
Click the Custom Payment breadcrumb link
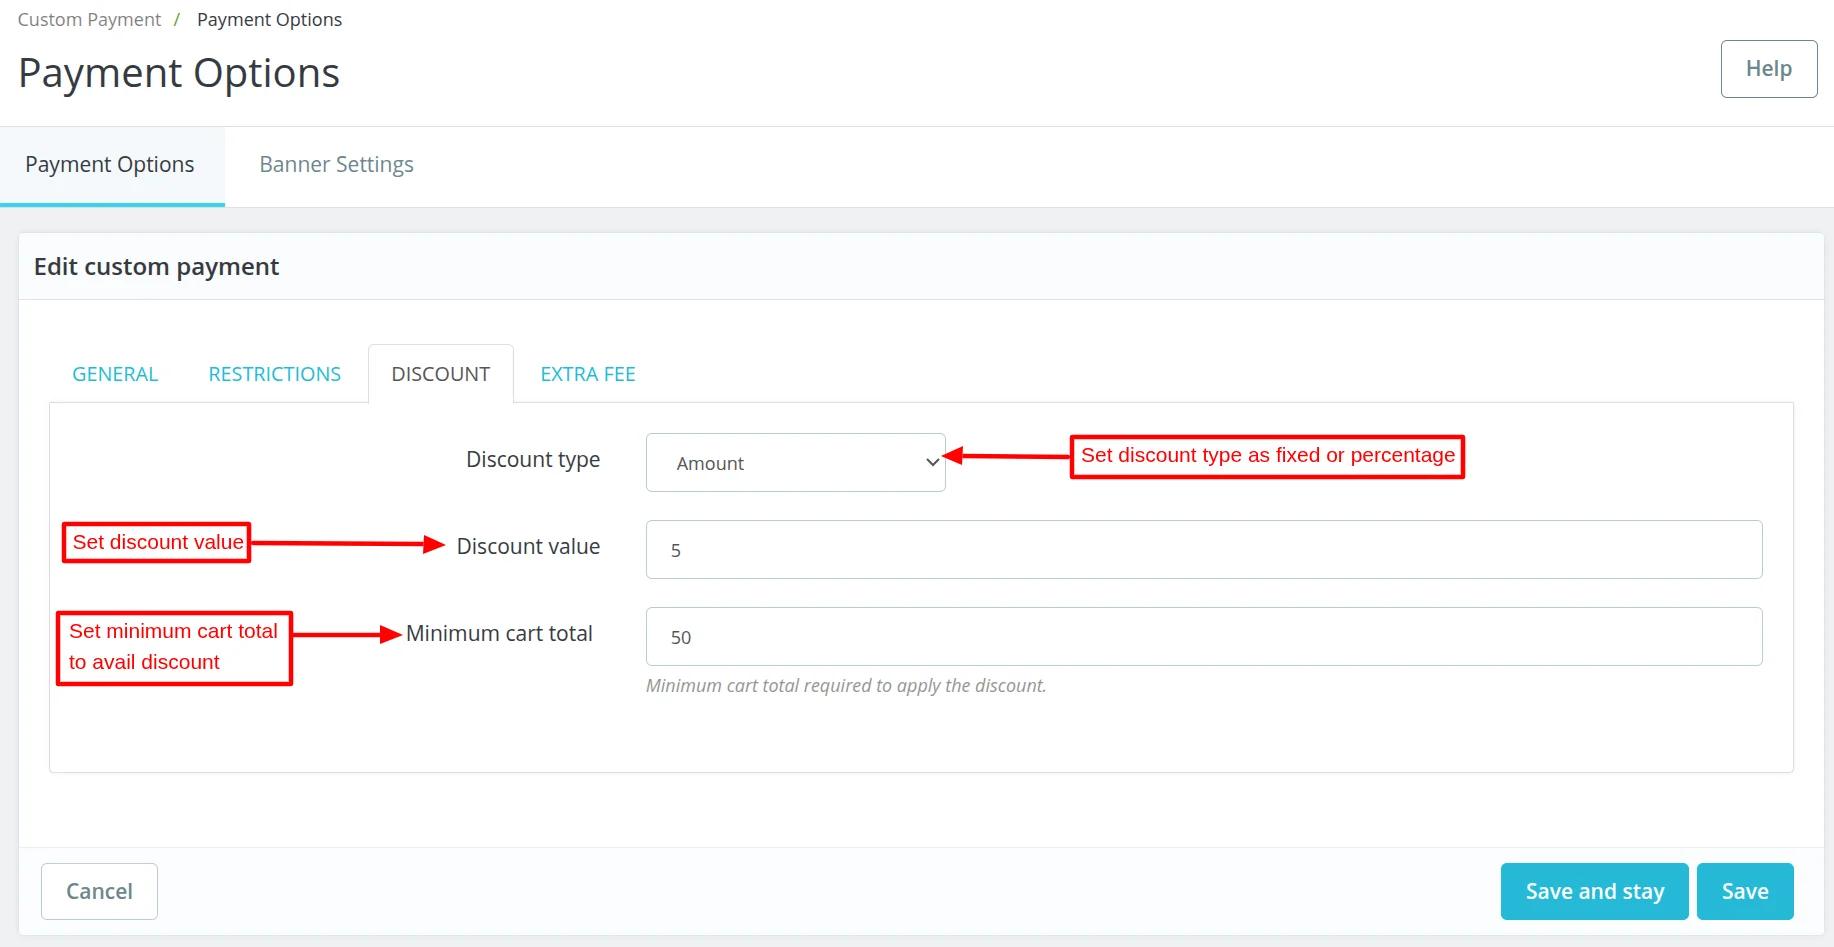(89, 20)
